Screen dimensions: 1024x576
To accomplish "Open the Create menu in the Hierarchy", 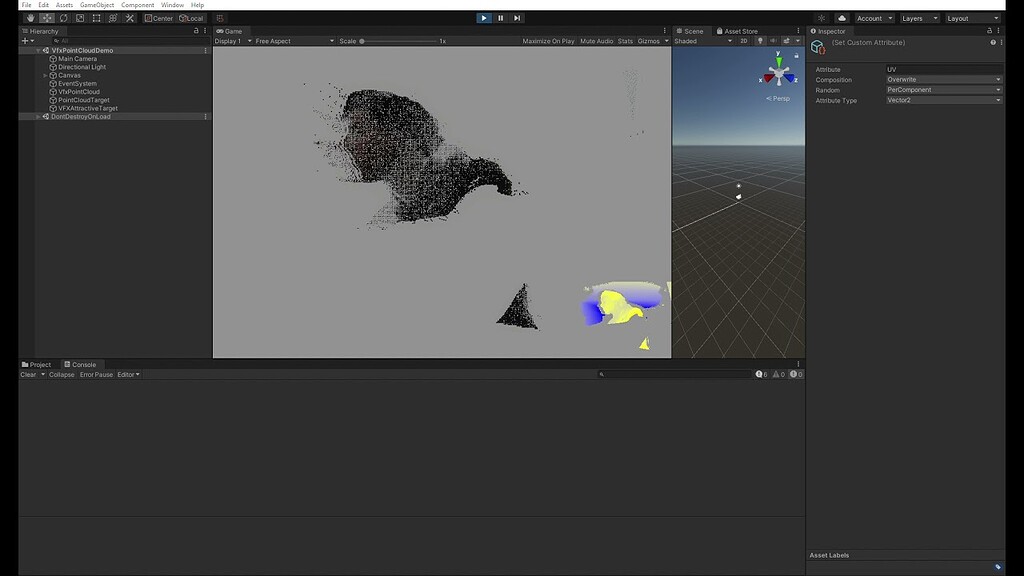I will pos(23,39).
